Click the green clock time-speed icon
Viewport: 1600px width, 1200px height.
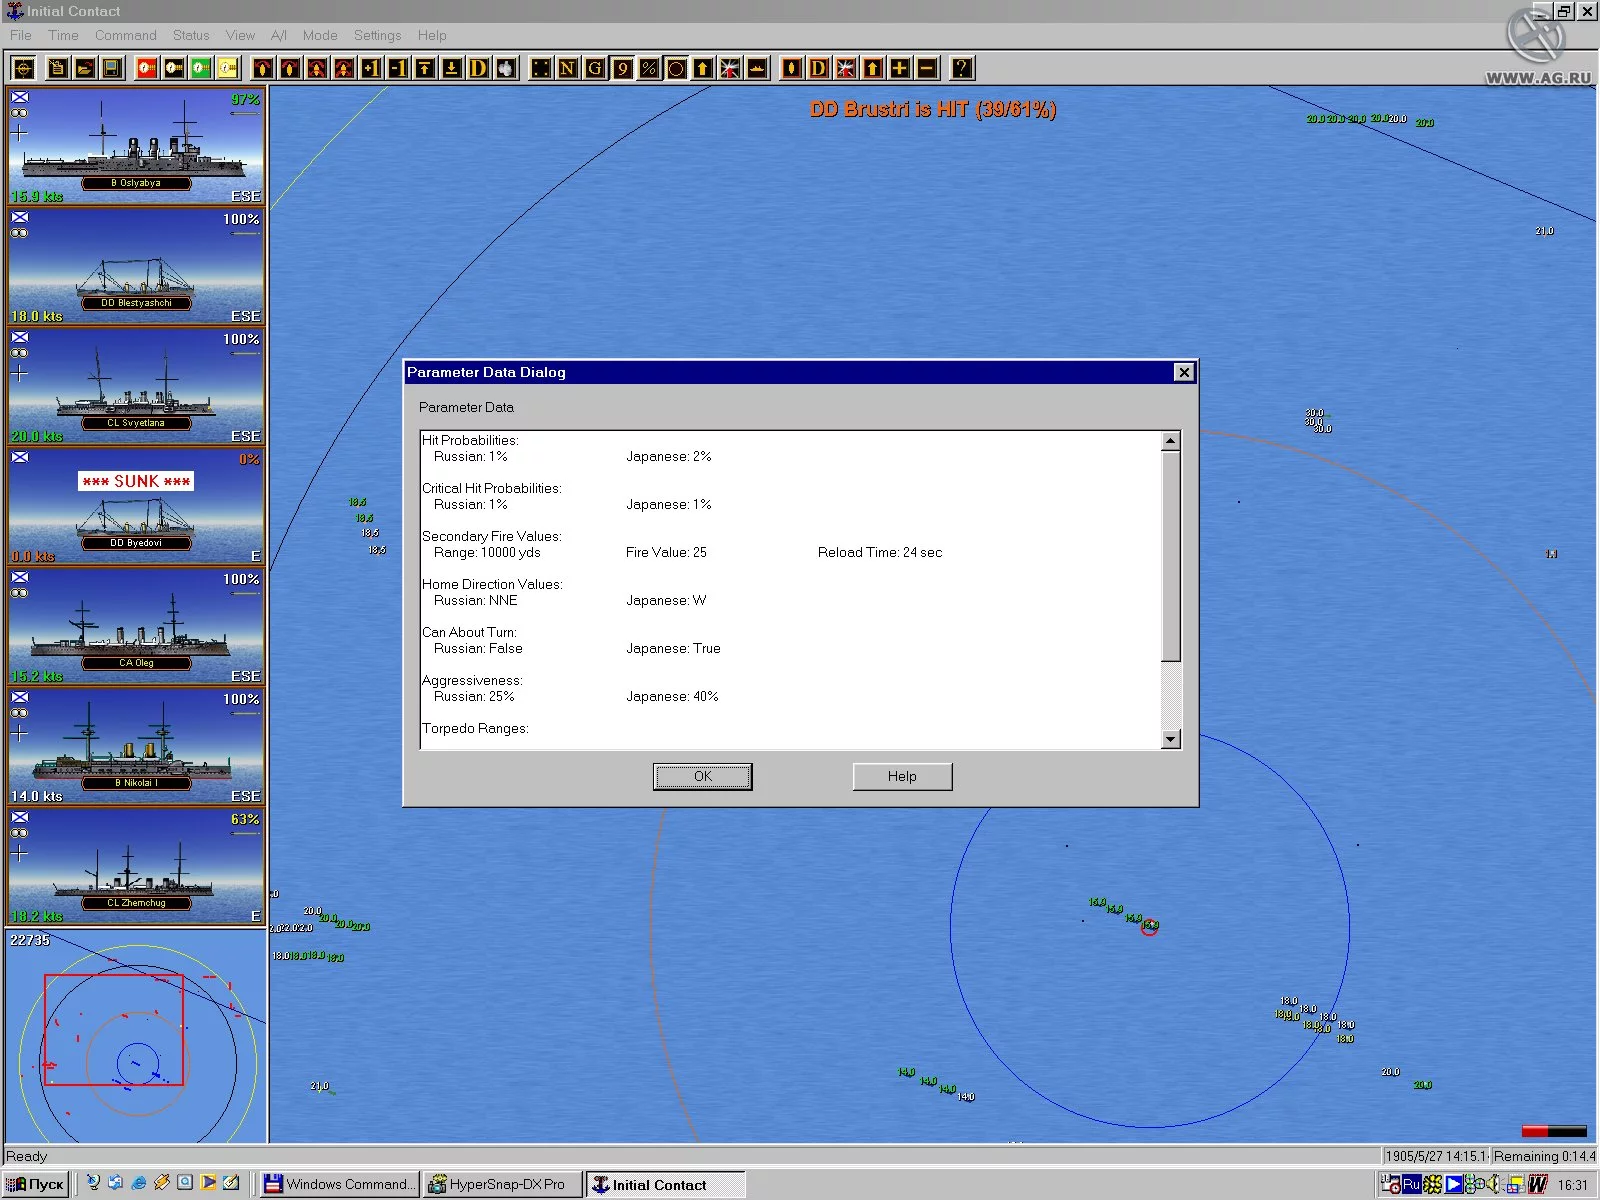201,68
